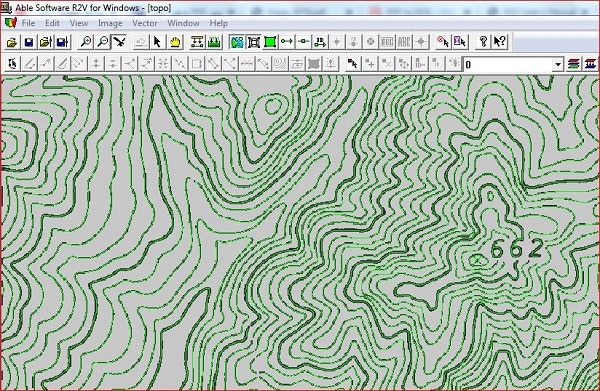The width and height of the screenshot is (600, 391).
Task: Click the grayed undo arrow icon
Action: pyautogui.click(x=141, y=42)
